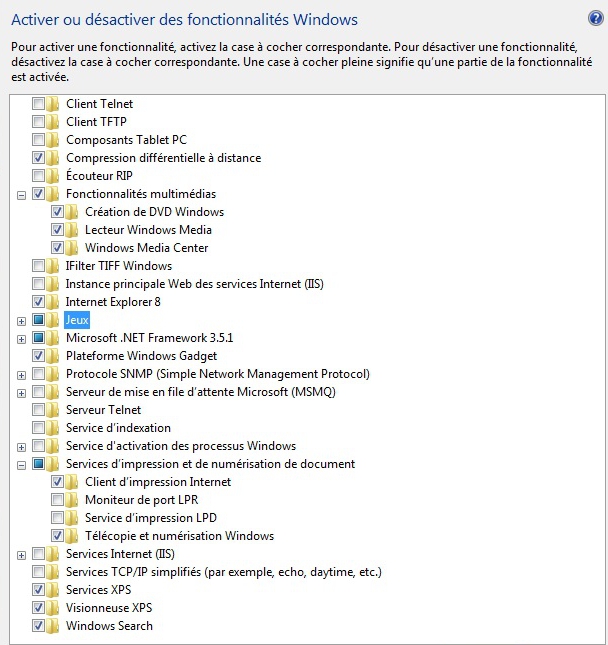Open the help icon at top right

[x=595, y=19]
